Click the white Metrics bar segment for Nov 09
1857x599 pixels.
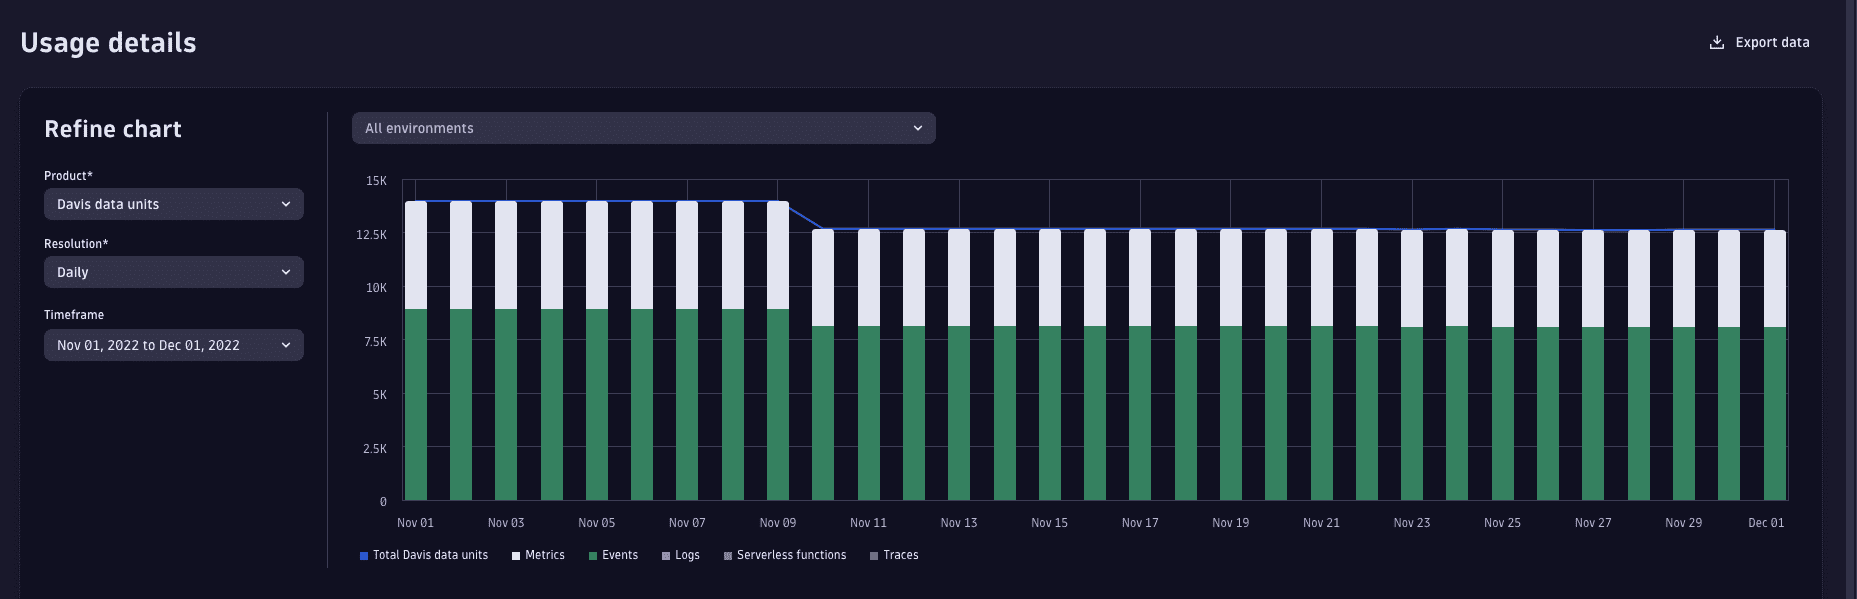(x=778, y=255)
